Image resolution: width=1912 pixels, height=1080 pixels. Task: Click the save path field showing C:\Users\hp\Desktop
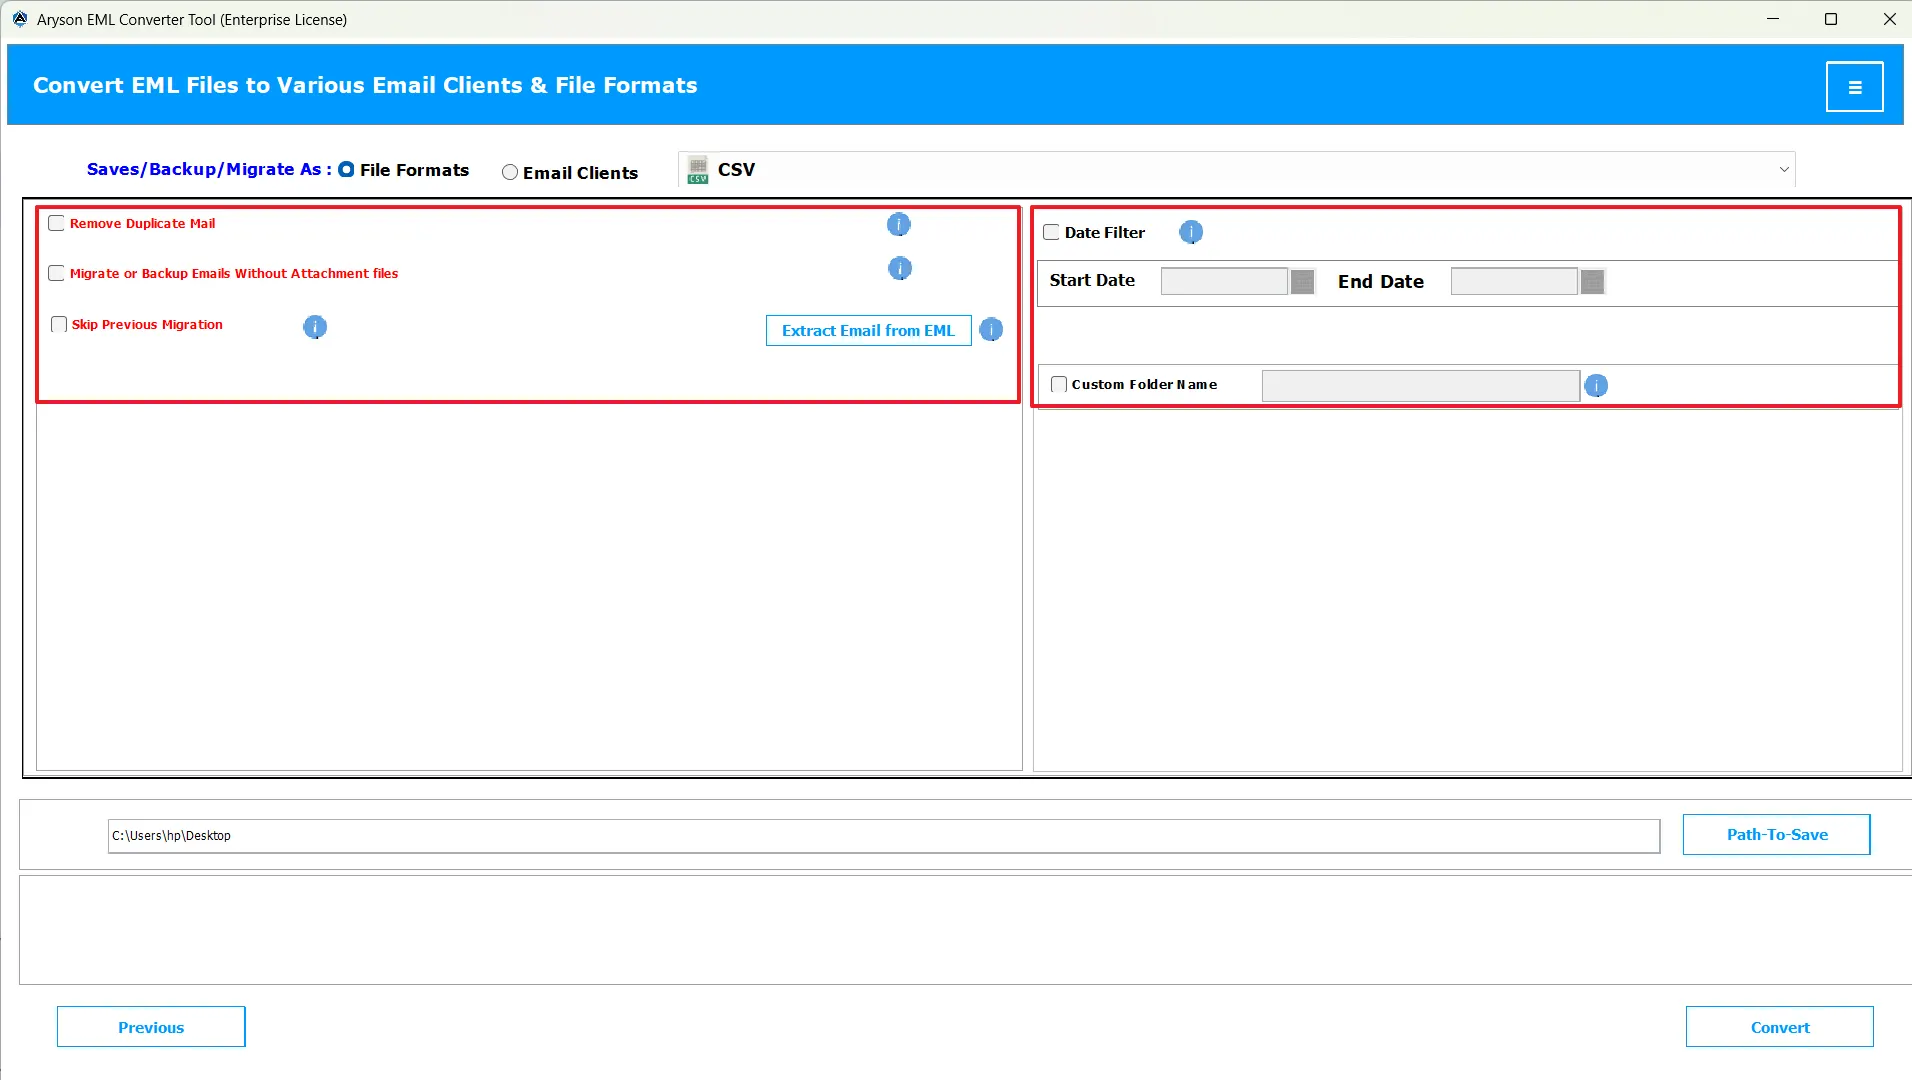click(x=884, y=836)
